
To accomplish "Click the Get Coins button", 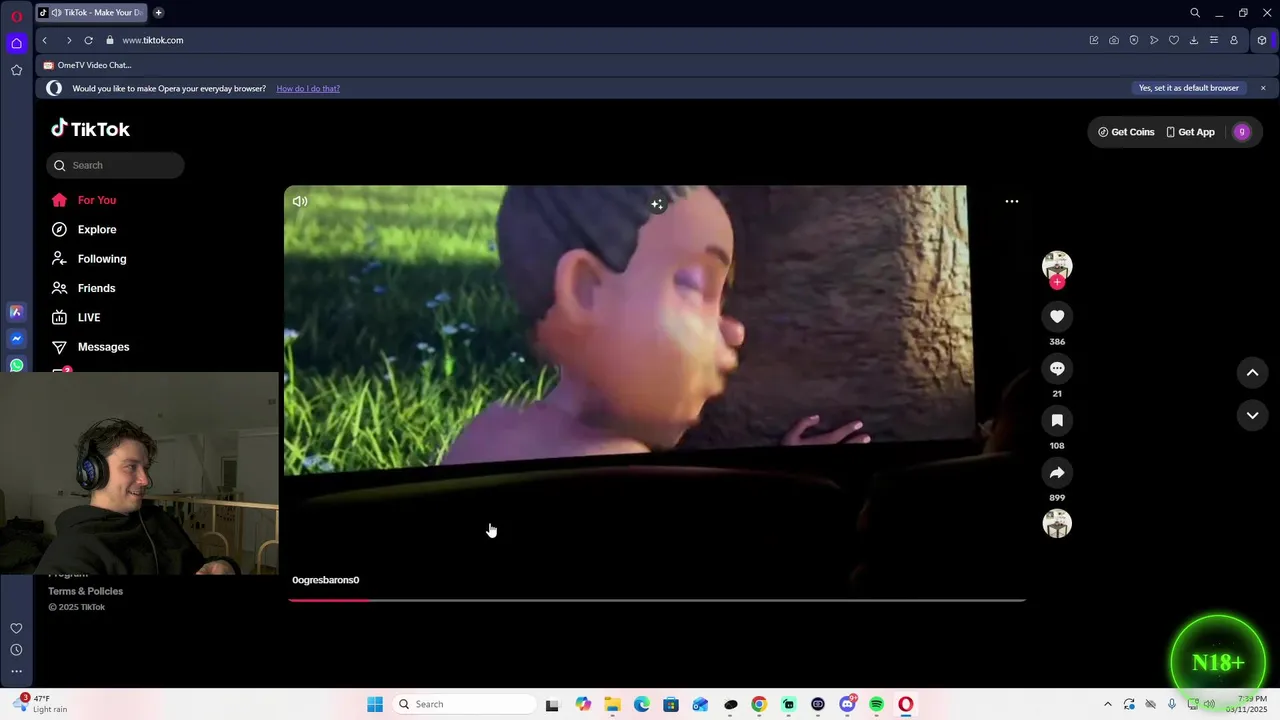I will click(x=1126, y=132).
